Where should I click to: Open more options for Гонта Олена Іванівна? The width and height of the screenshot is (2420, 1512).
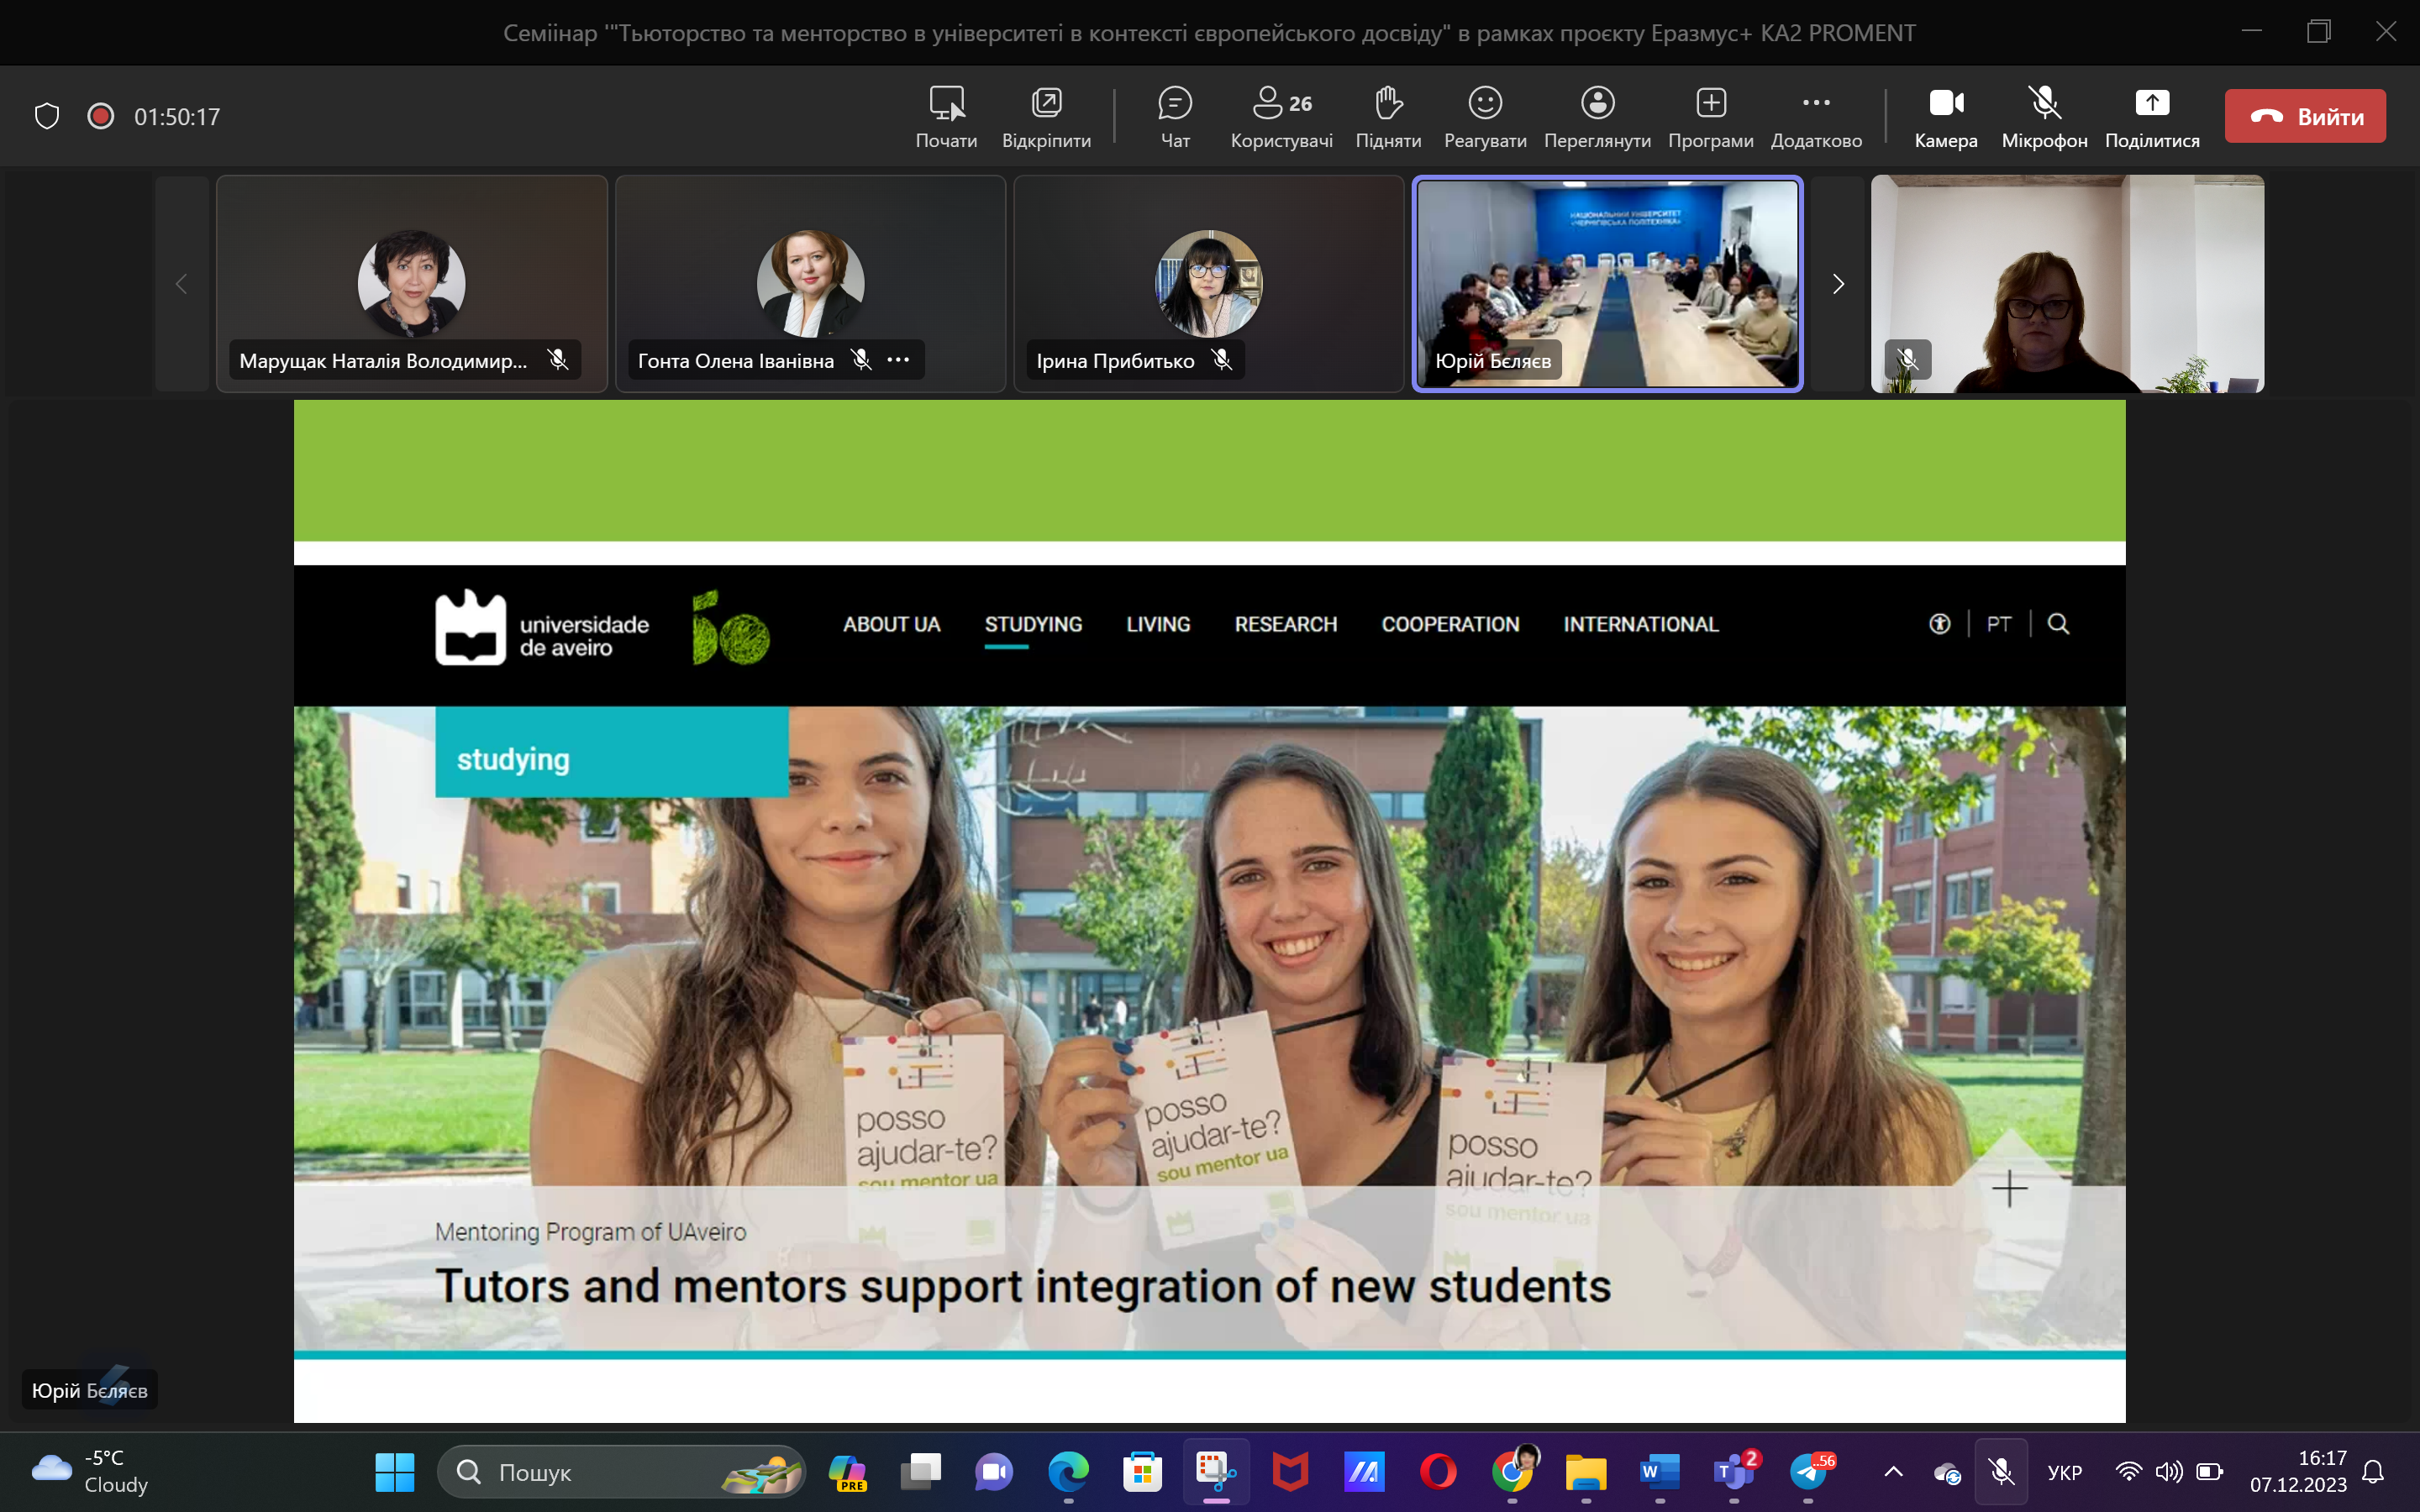pos(899,360)
